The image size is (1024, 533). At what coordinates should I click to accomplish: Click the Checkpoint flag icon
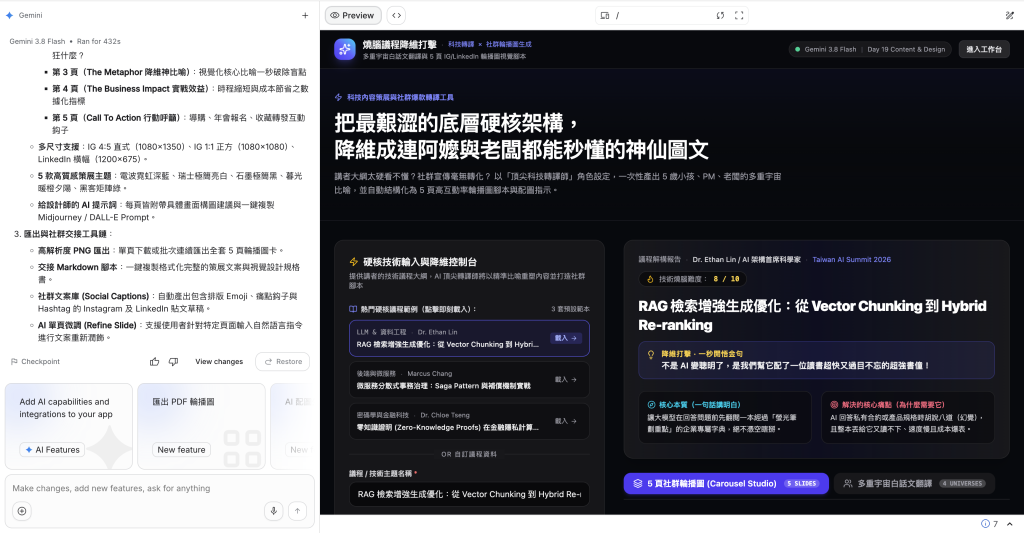(14, 361)
